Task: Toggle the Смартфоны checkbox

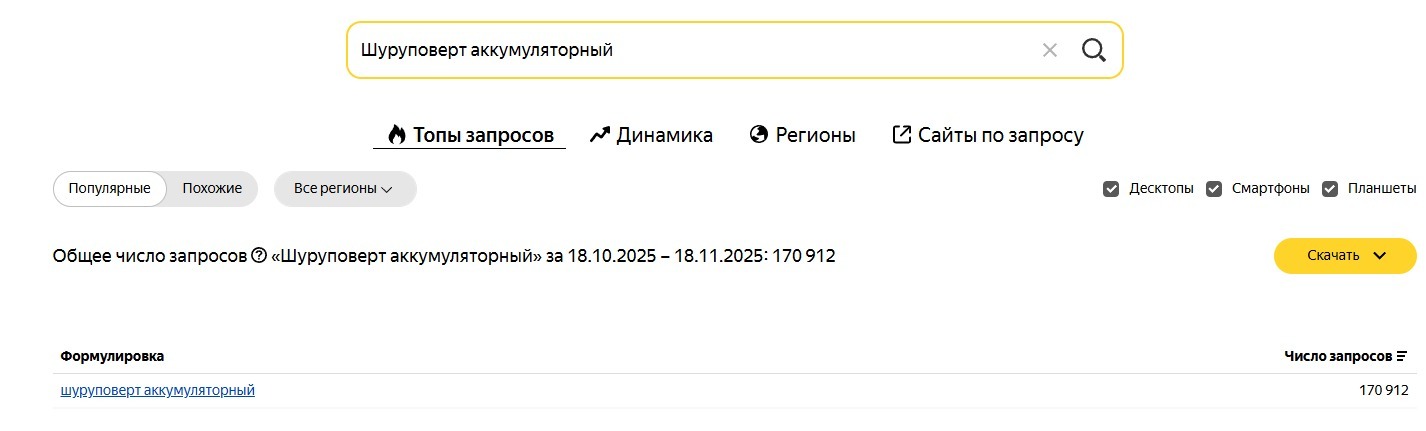Action: pyautogui.click(x=1214, y=189)
